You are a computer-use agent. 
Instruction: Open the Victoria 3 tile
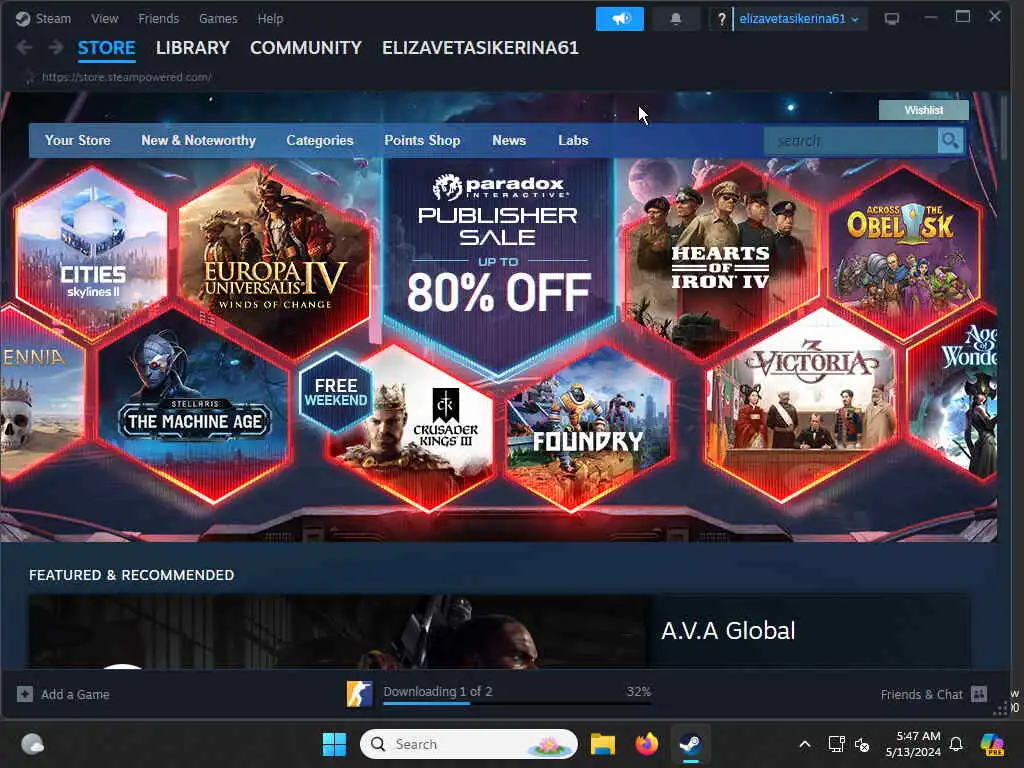[x=803, y=405]
